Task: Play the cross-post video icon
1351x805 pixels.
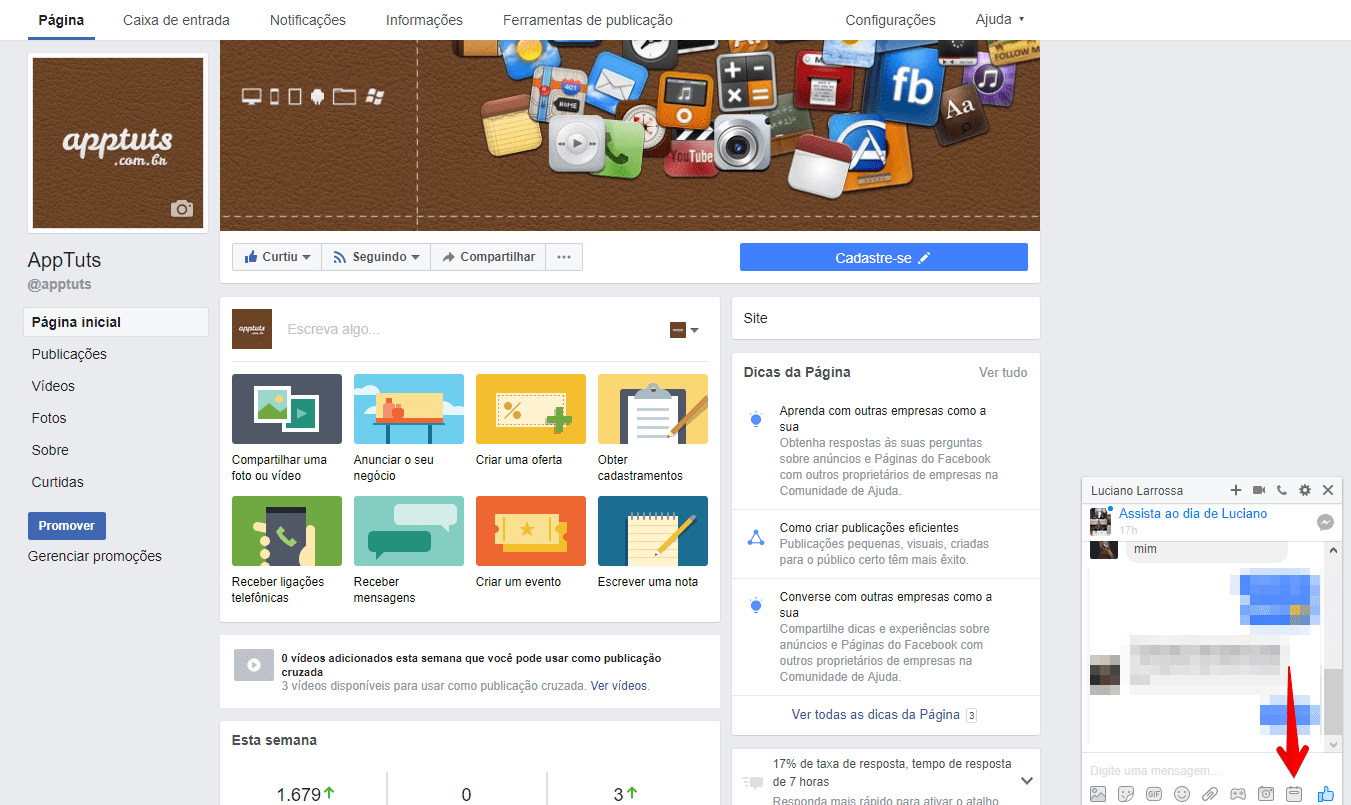Action: (254, 665)
